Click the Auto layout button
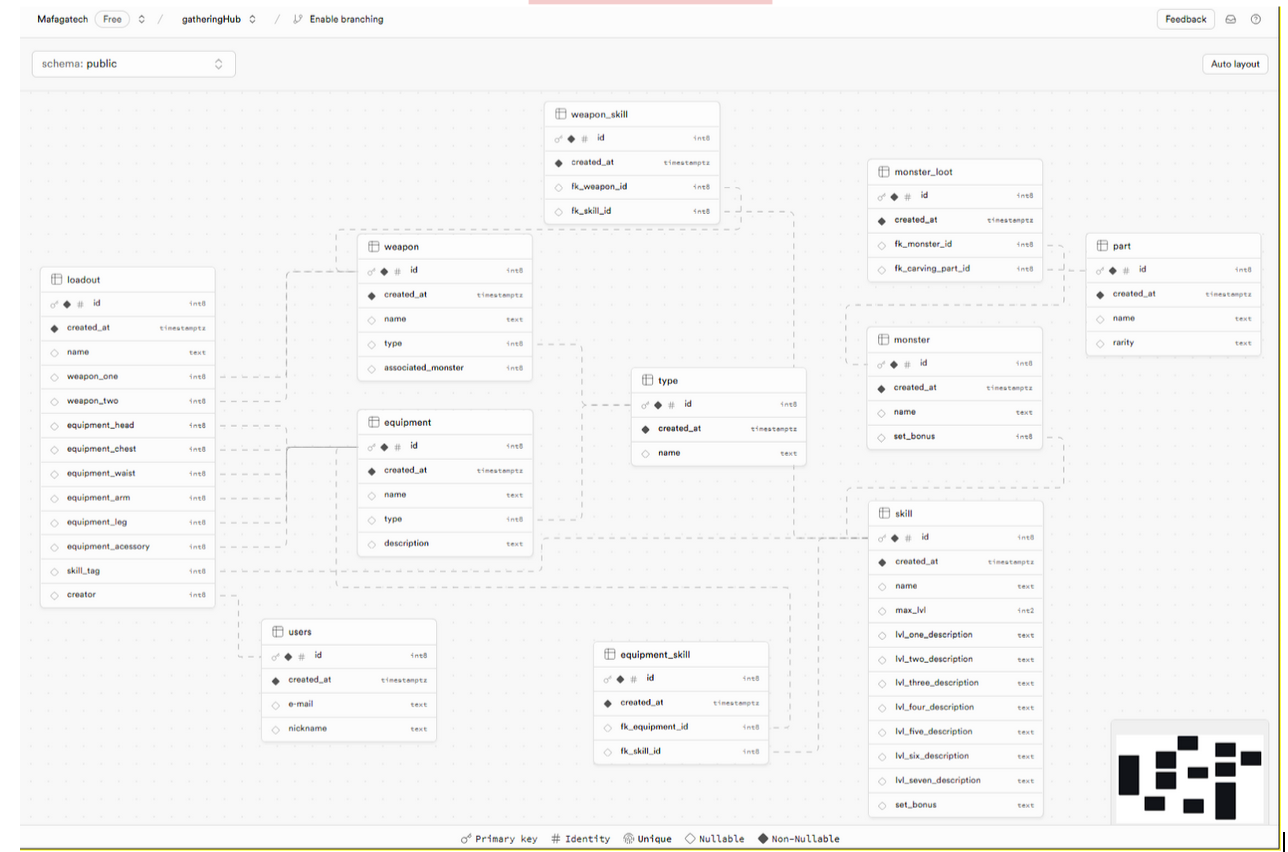Viewport: 1288px width, 852px height. [x=1235, y=64]
